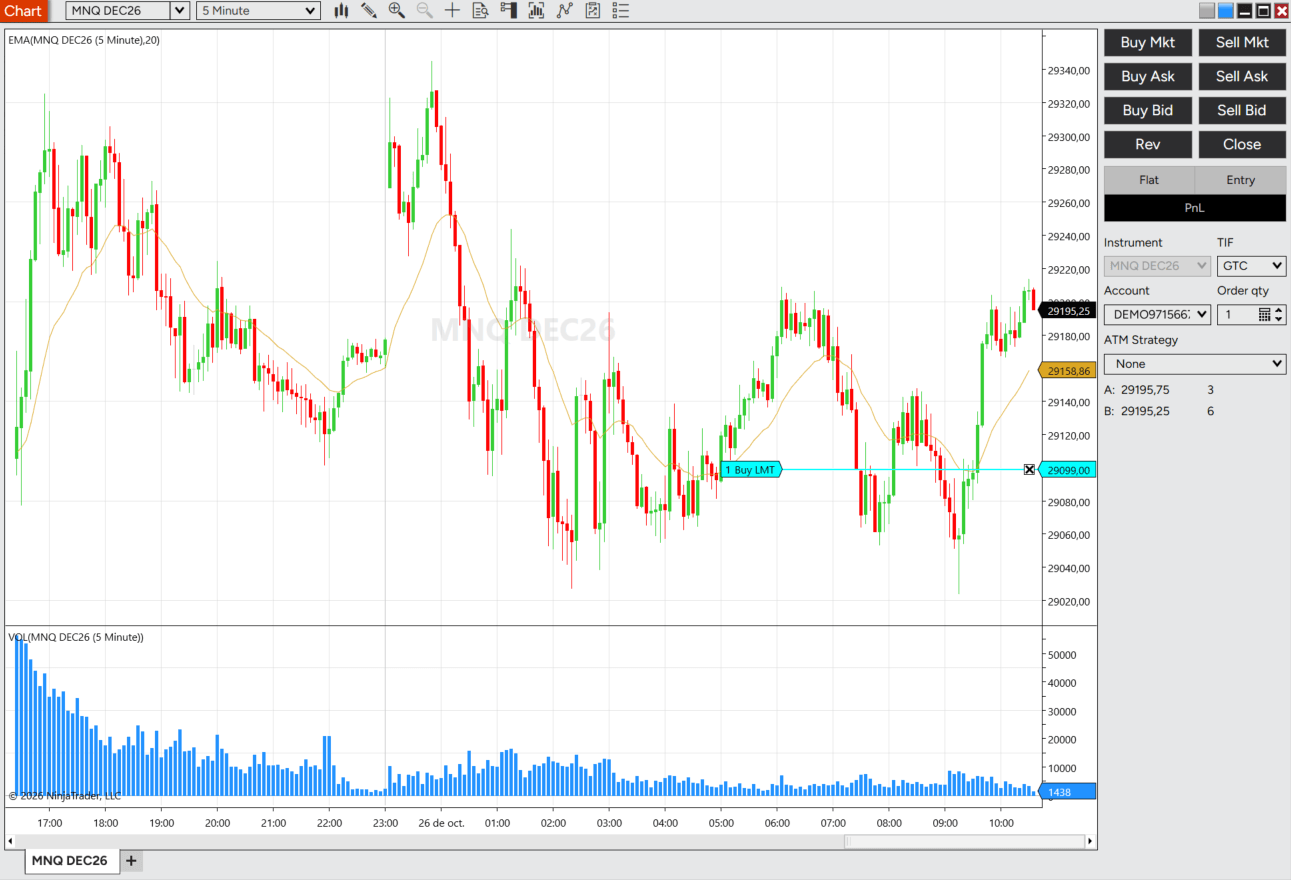Click Buy Mkt button
The height and width of the screenshot is (880, 1291).
[1148, 42]
